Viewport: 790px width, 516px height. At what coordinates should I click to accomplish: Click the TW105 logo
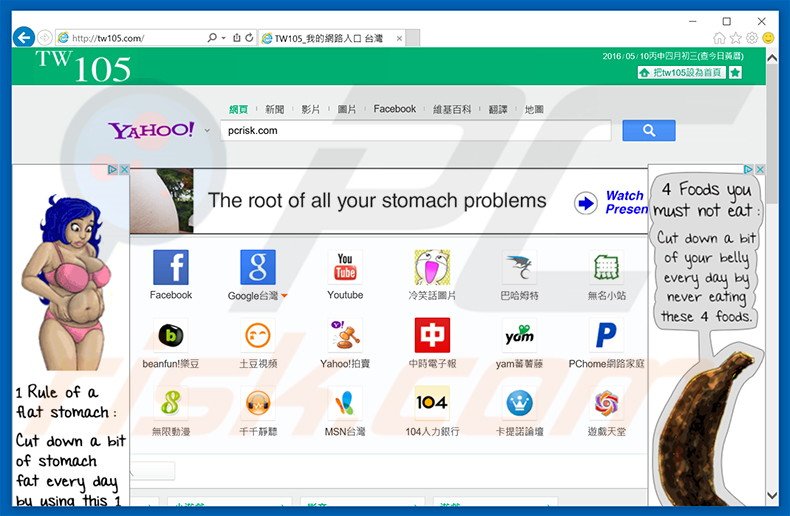pyautogui.click(x=83, y=66)
